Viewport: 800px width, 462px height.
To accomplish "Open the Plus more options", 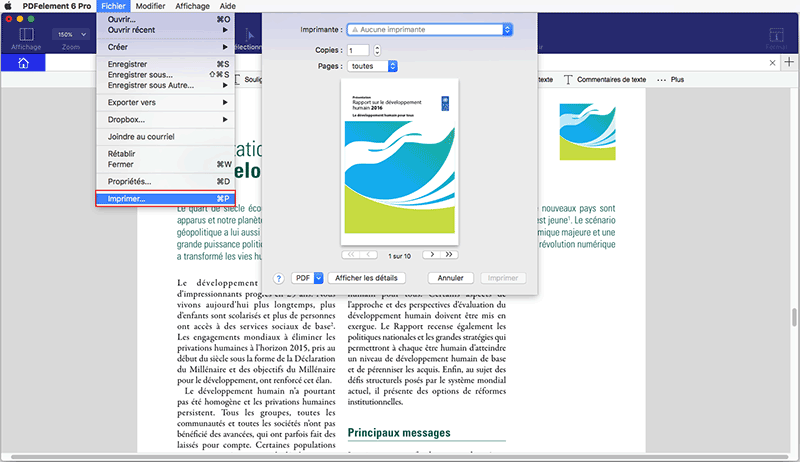I will pos(670,80).
